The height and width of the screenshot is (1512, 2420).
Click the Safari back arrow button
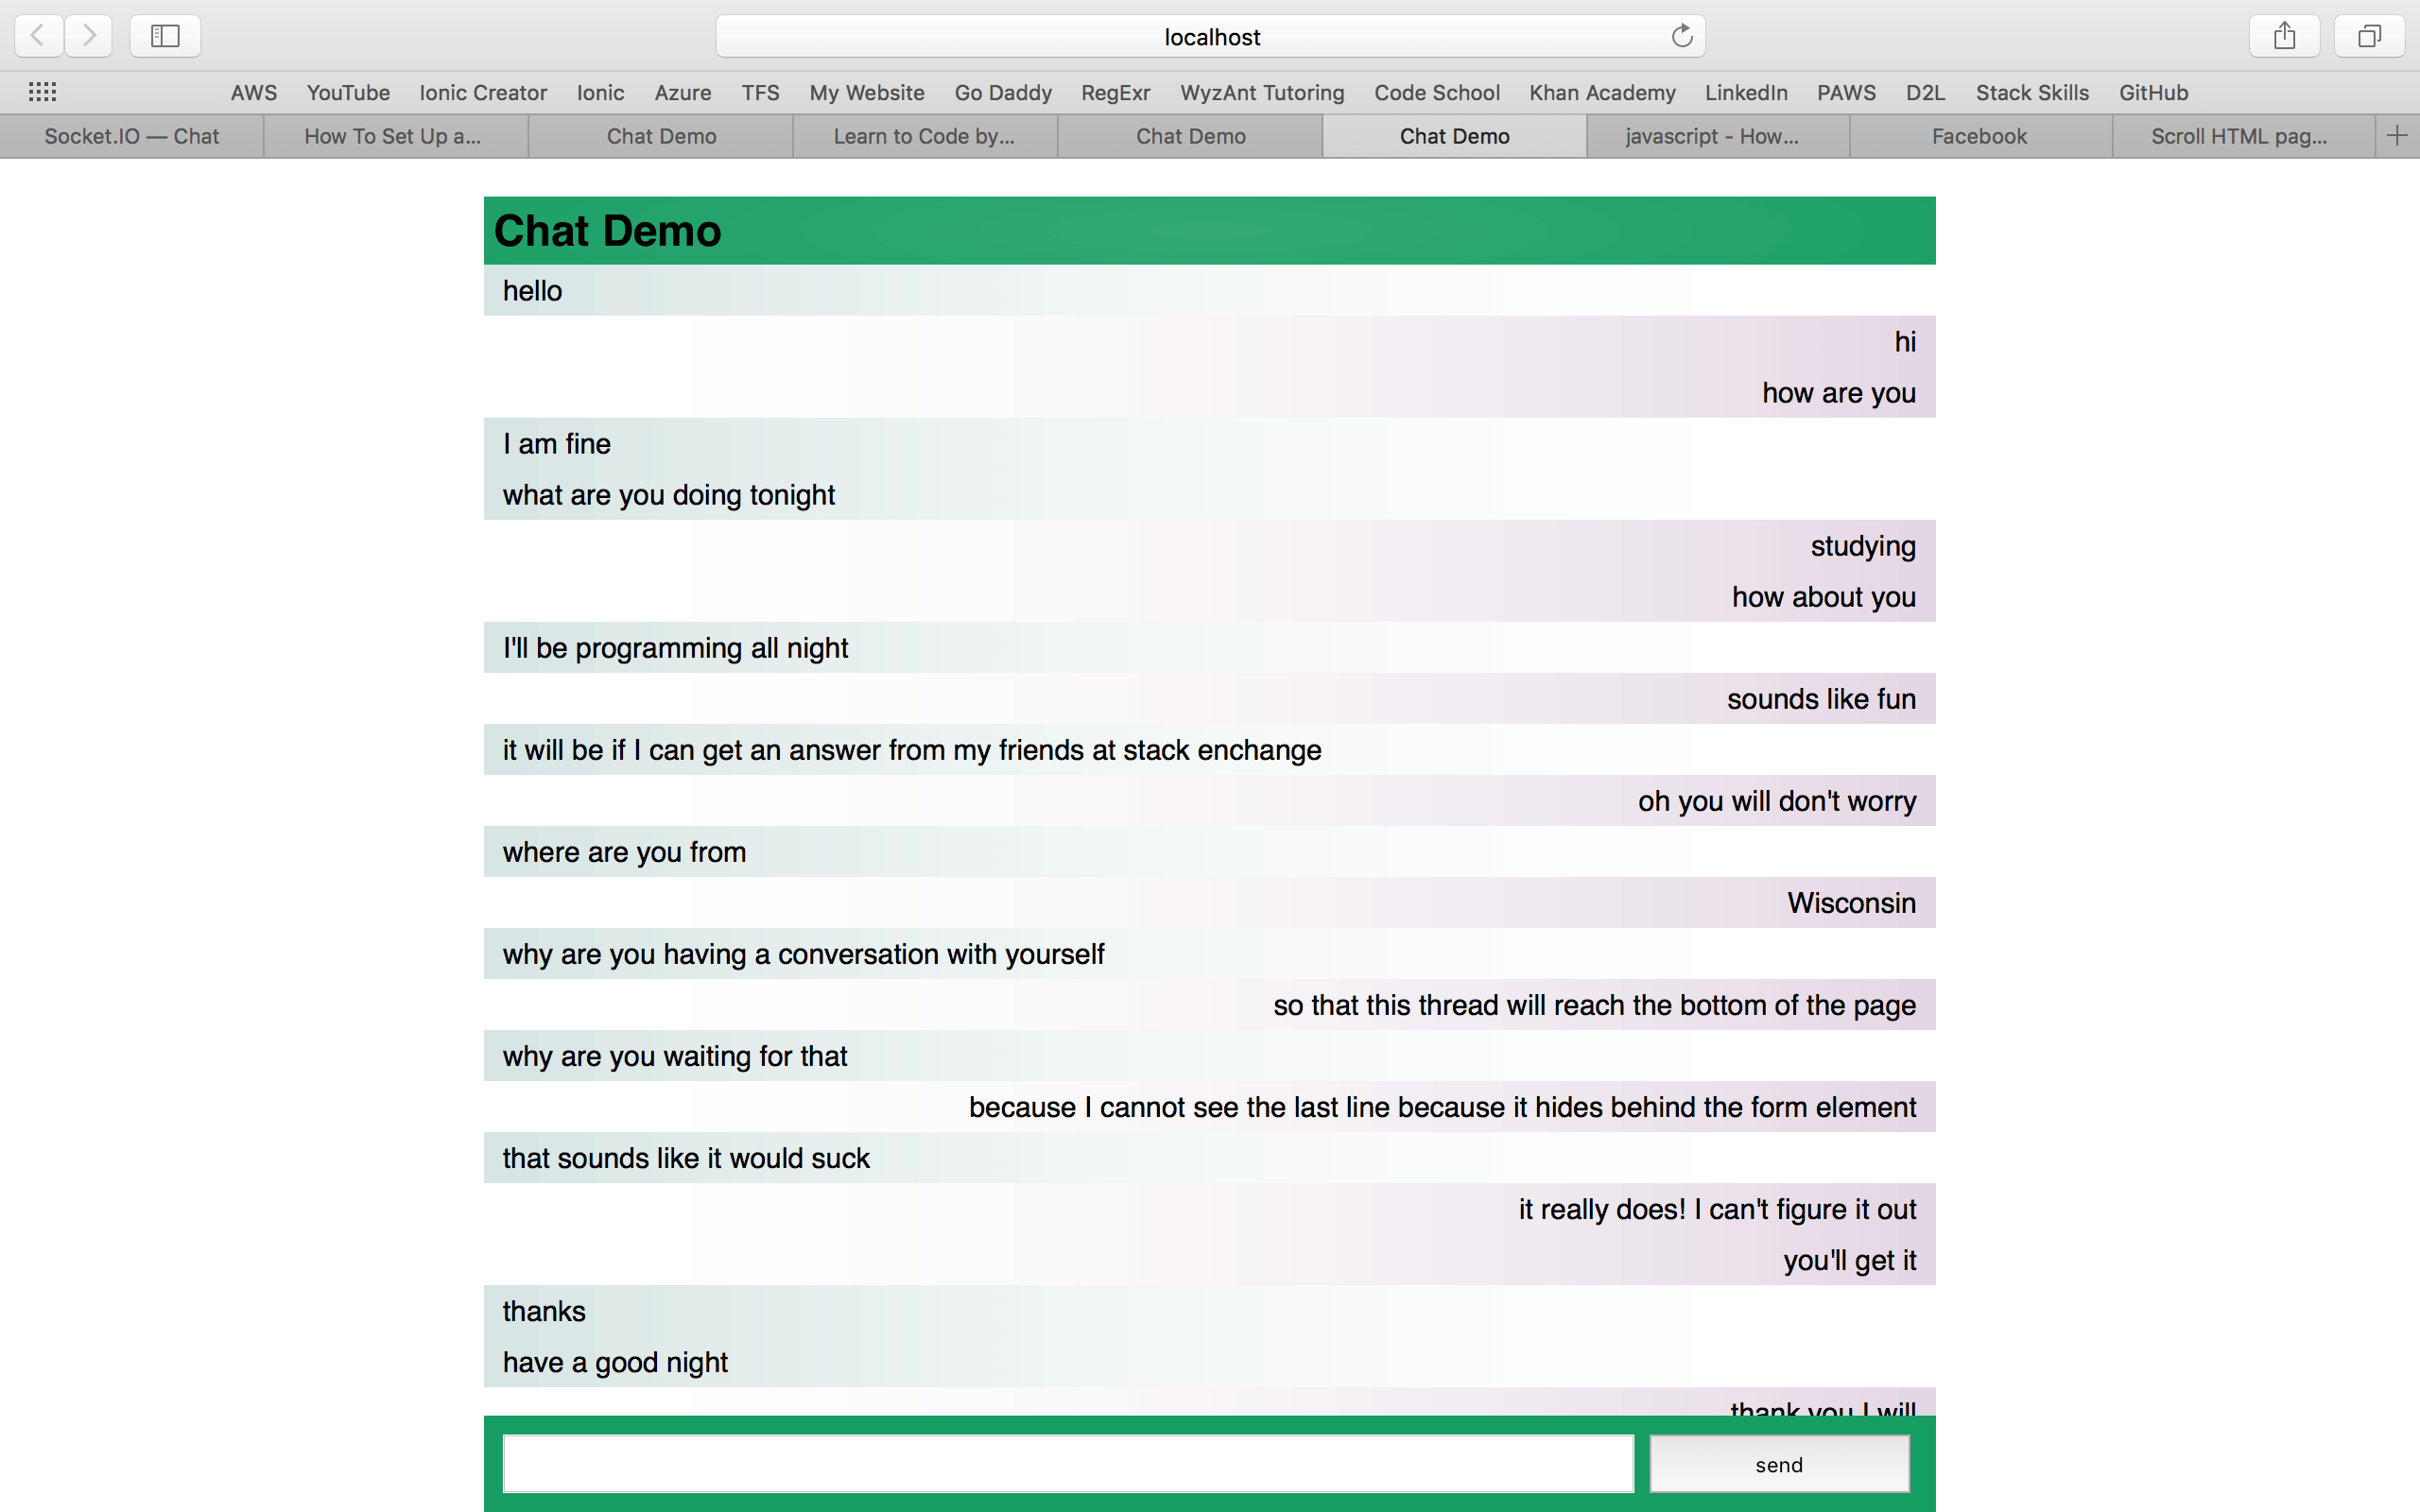38,36
